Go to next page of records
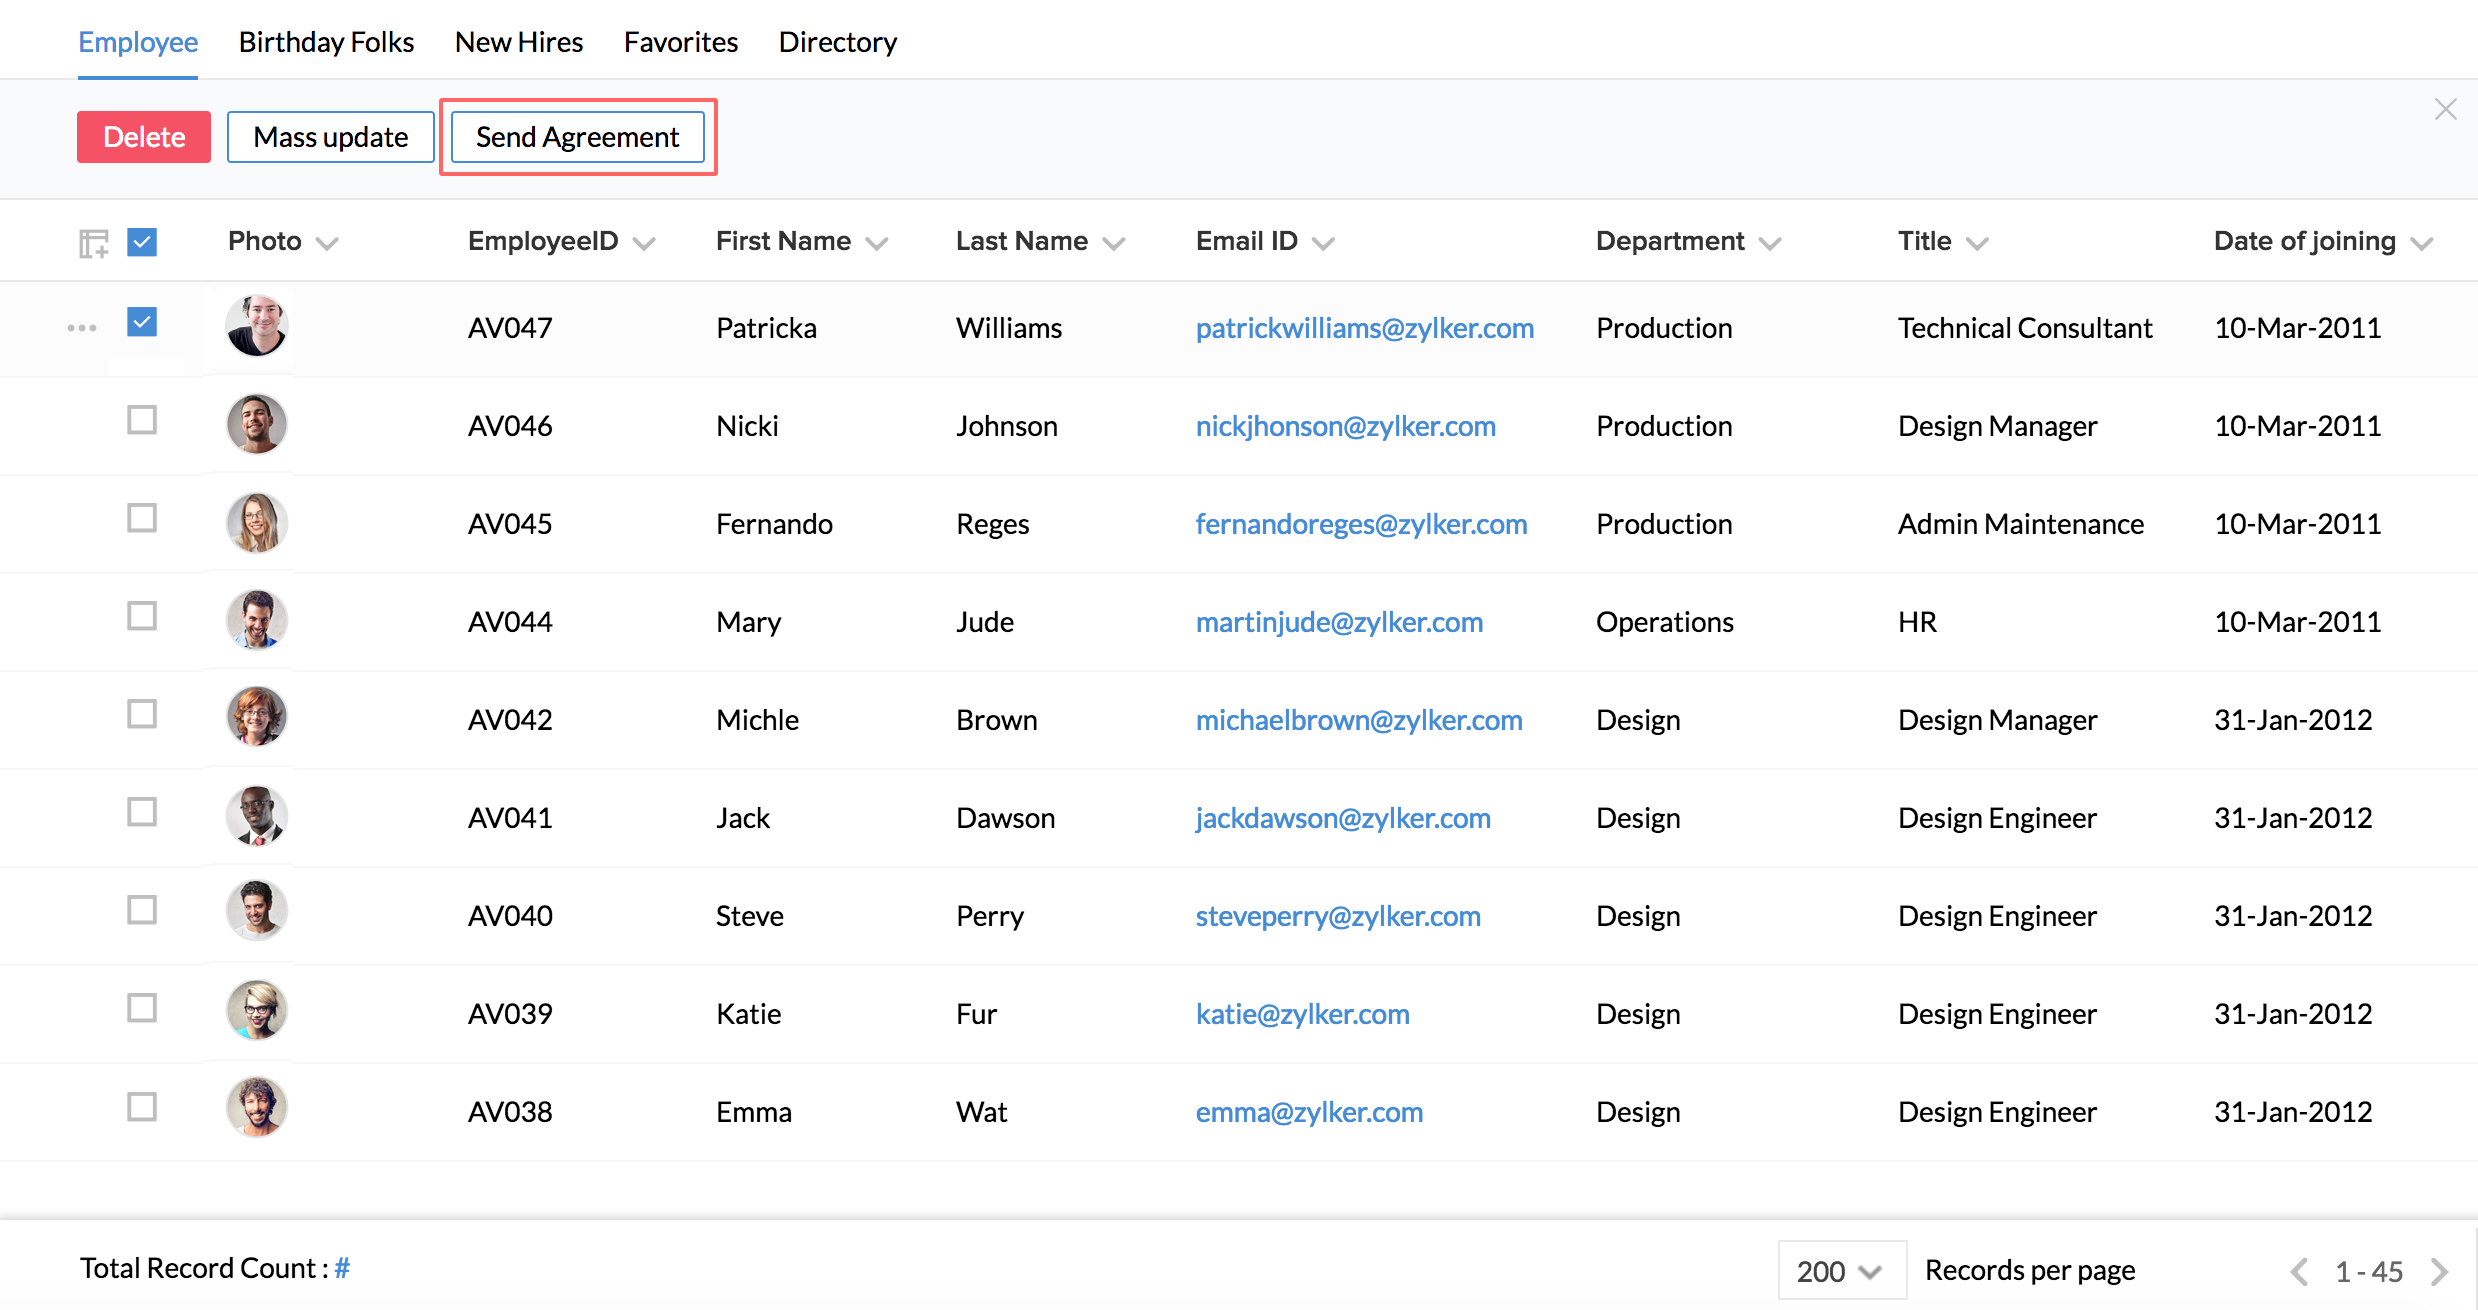This screenshot has width=2478, height=1310. [2440, 1271]
